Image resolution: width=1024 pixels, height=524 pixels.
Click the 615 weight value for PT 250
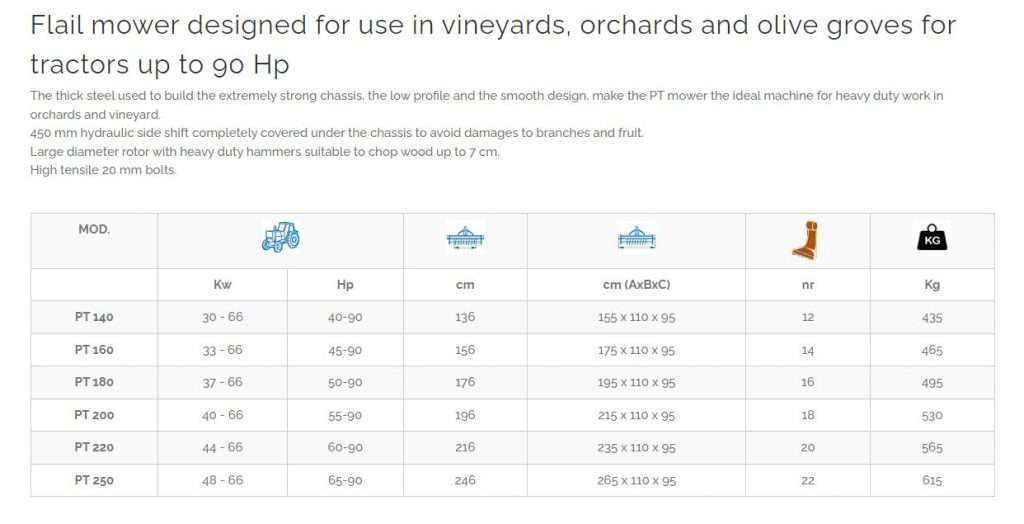[932, 480]
